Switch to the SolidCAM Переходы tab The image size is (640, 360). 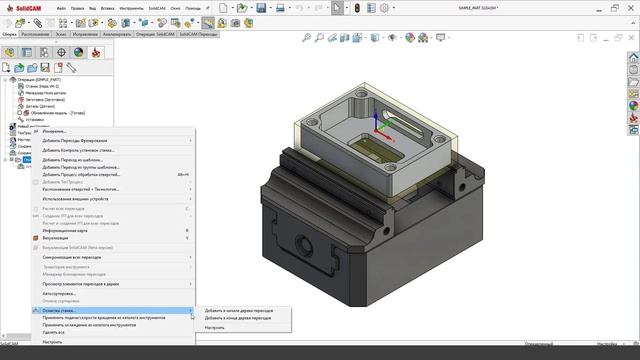[198, 34]
